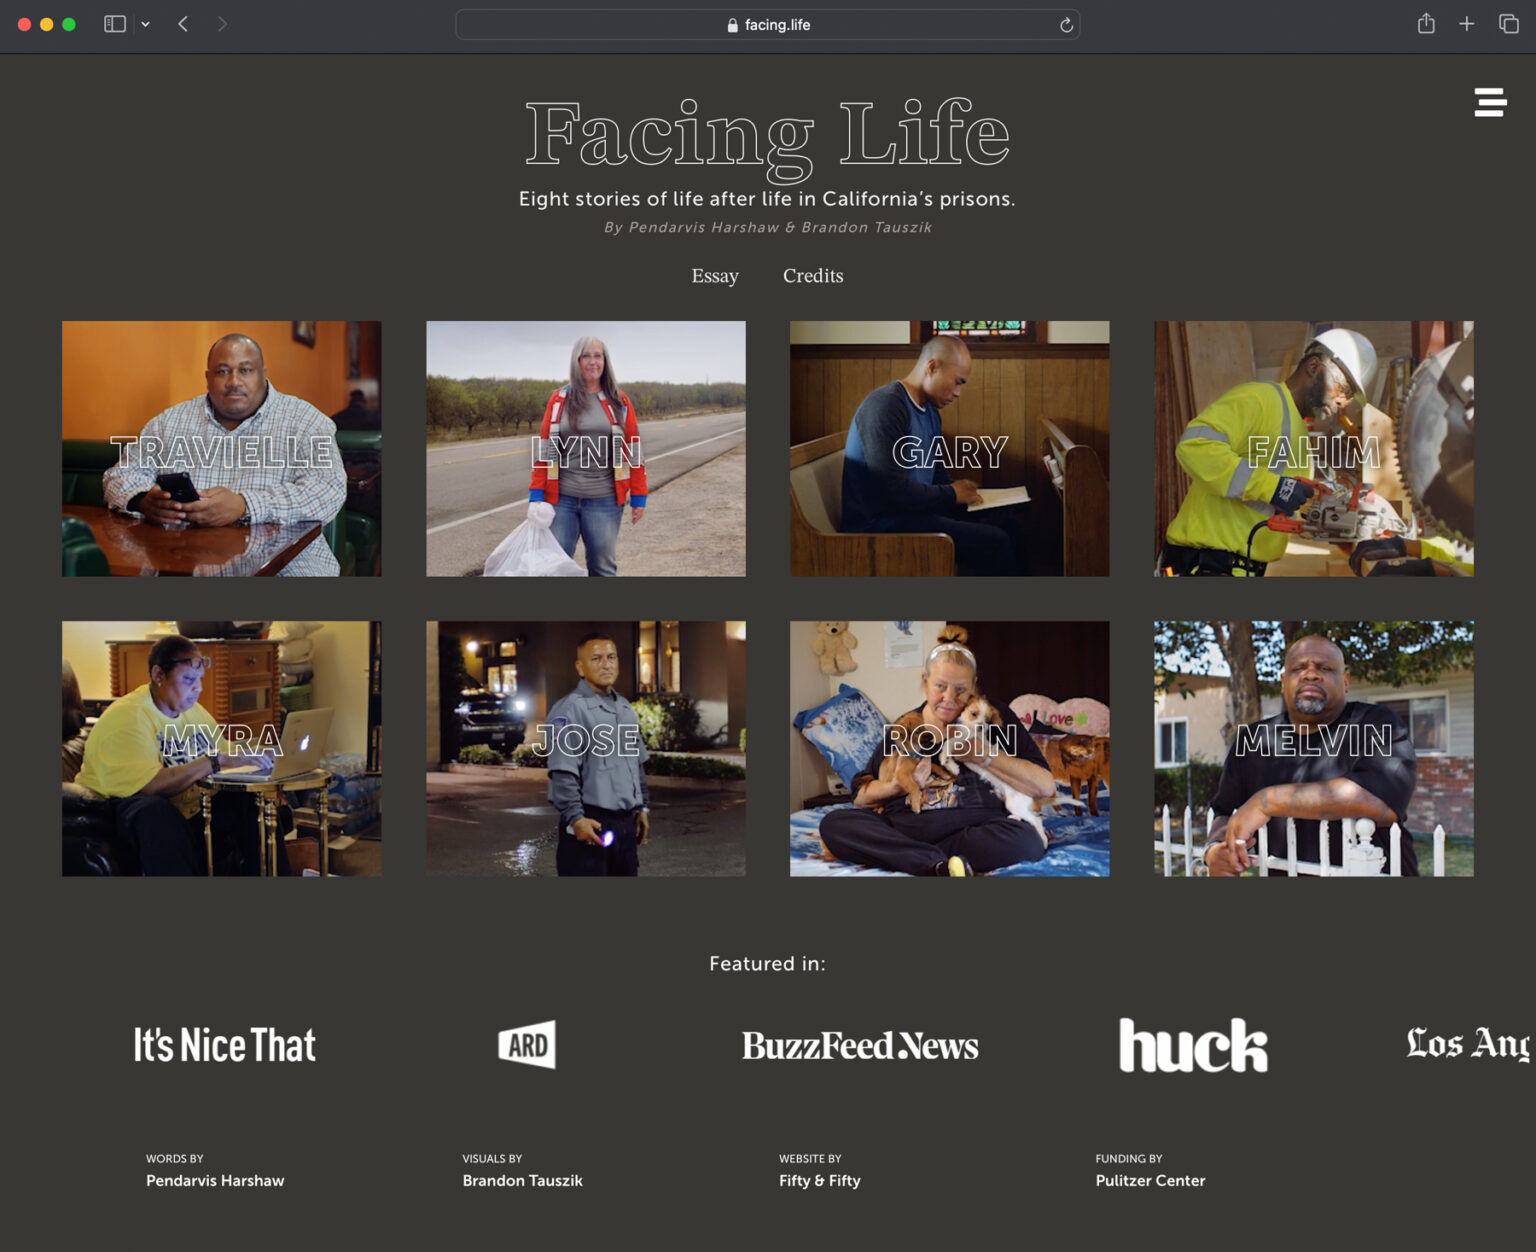Click the 'Featured in:' heading text
1536x1252 pixels.
(767, 964)
